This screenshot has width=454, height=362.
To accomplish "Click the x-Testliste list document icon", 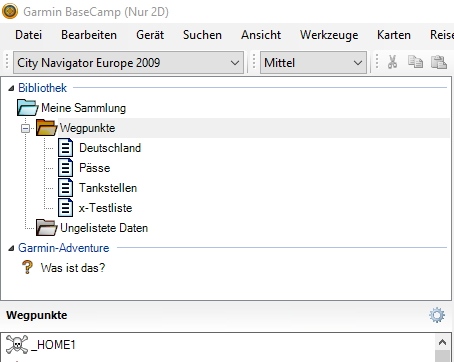I will [65, 208].
